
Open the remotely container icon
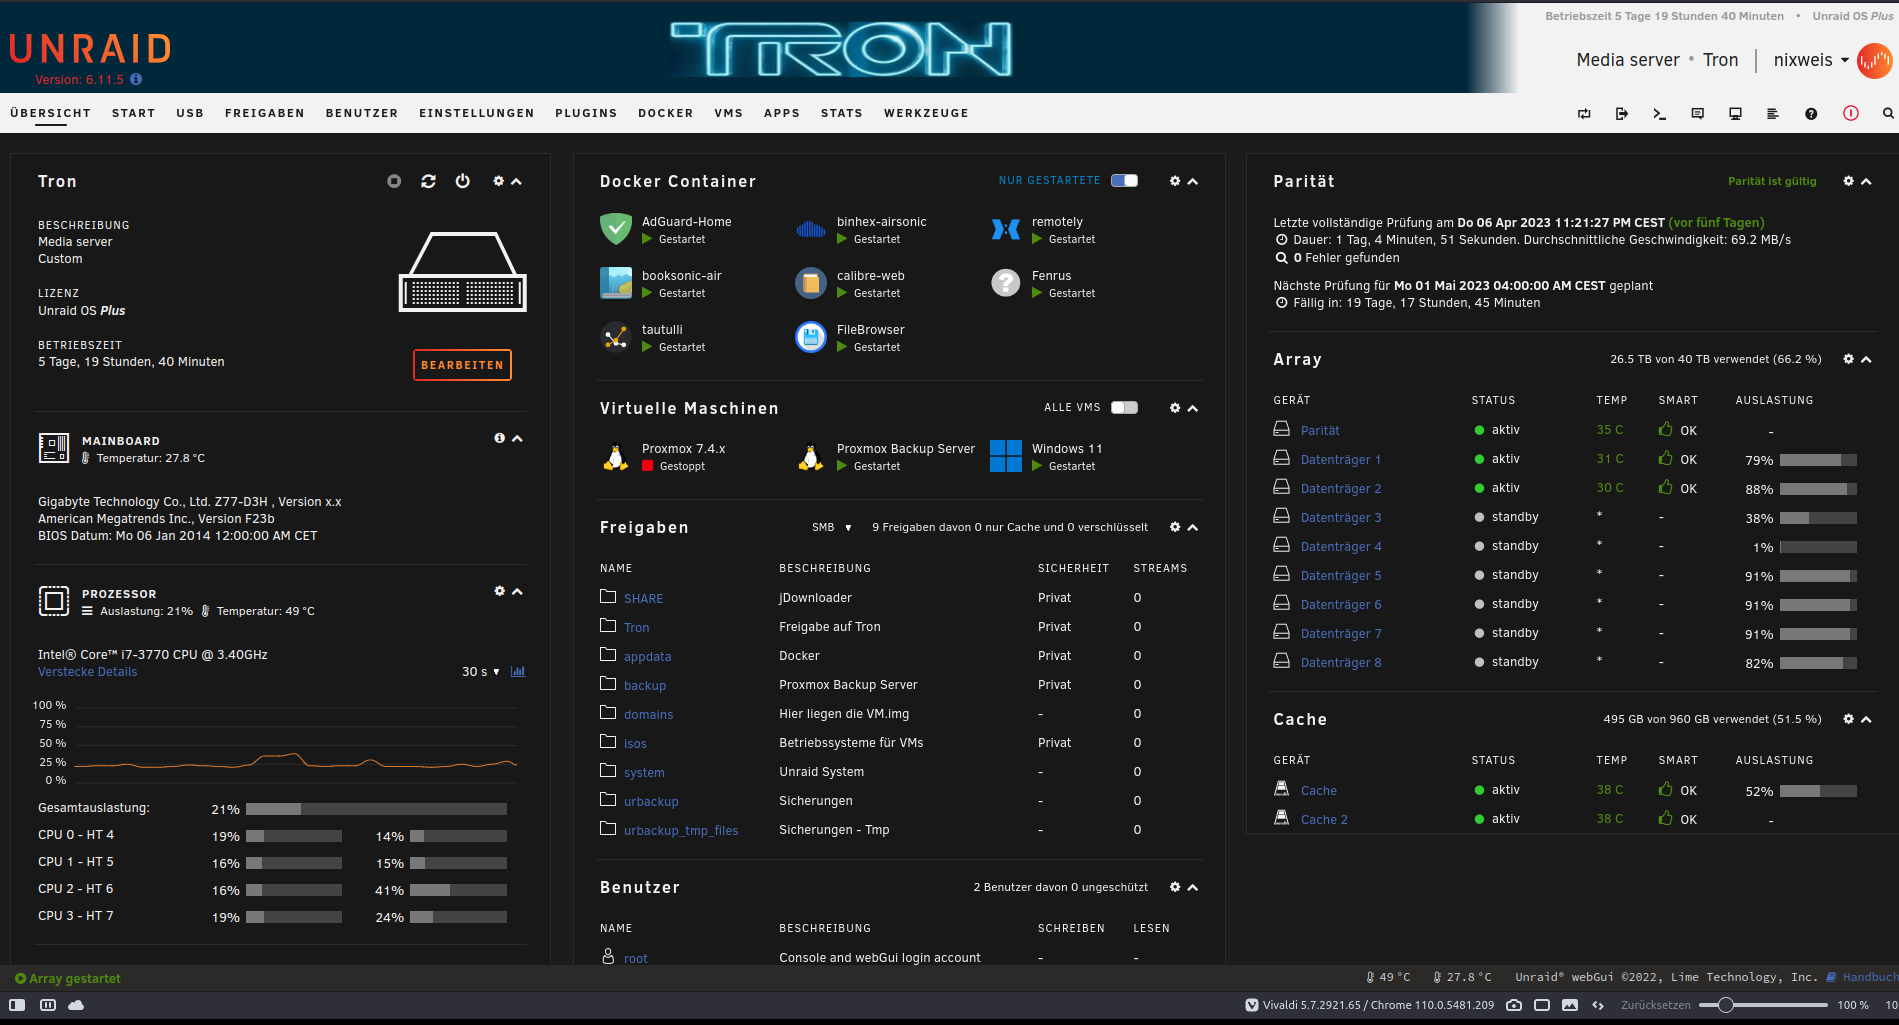[x=1006, y=229]
